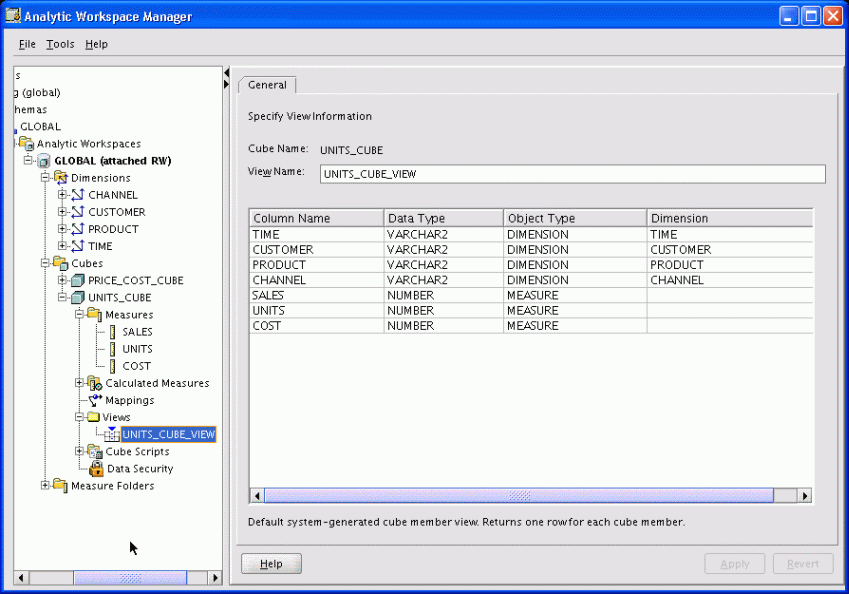The height and width of the screenshot is (594, 849).
Task: Click the Calculated Measures folder icon
Action: (94, 383)
